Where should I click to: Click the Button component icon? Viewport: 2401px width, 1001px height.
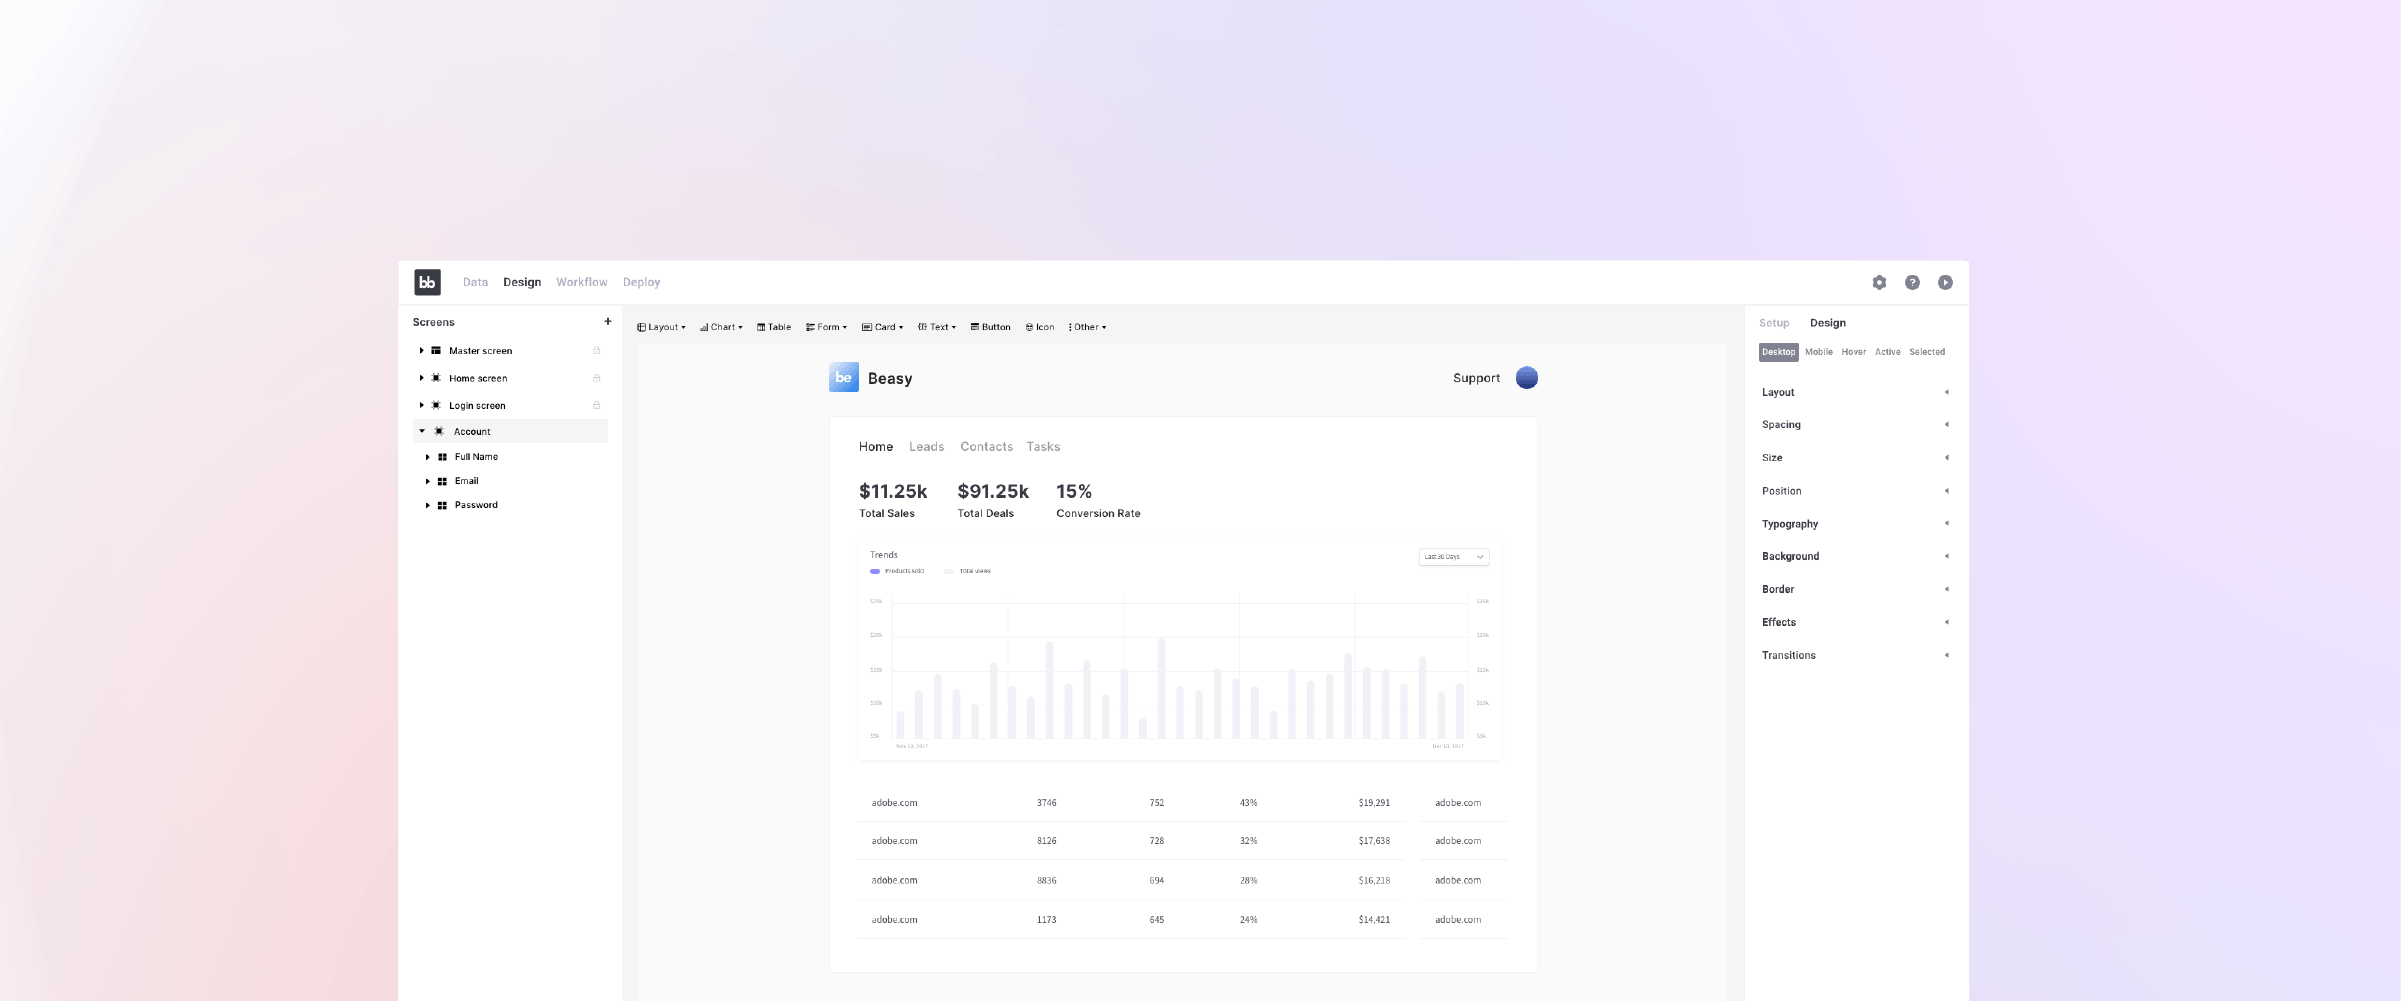click(990, 326)
